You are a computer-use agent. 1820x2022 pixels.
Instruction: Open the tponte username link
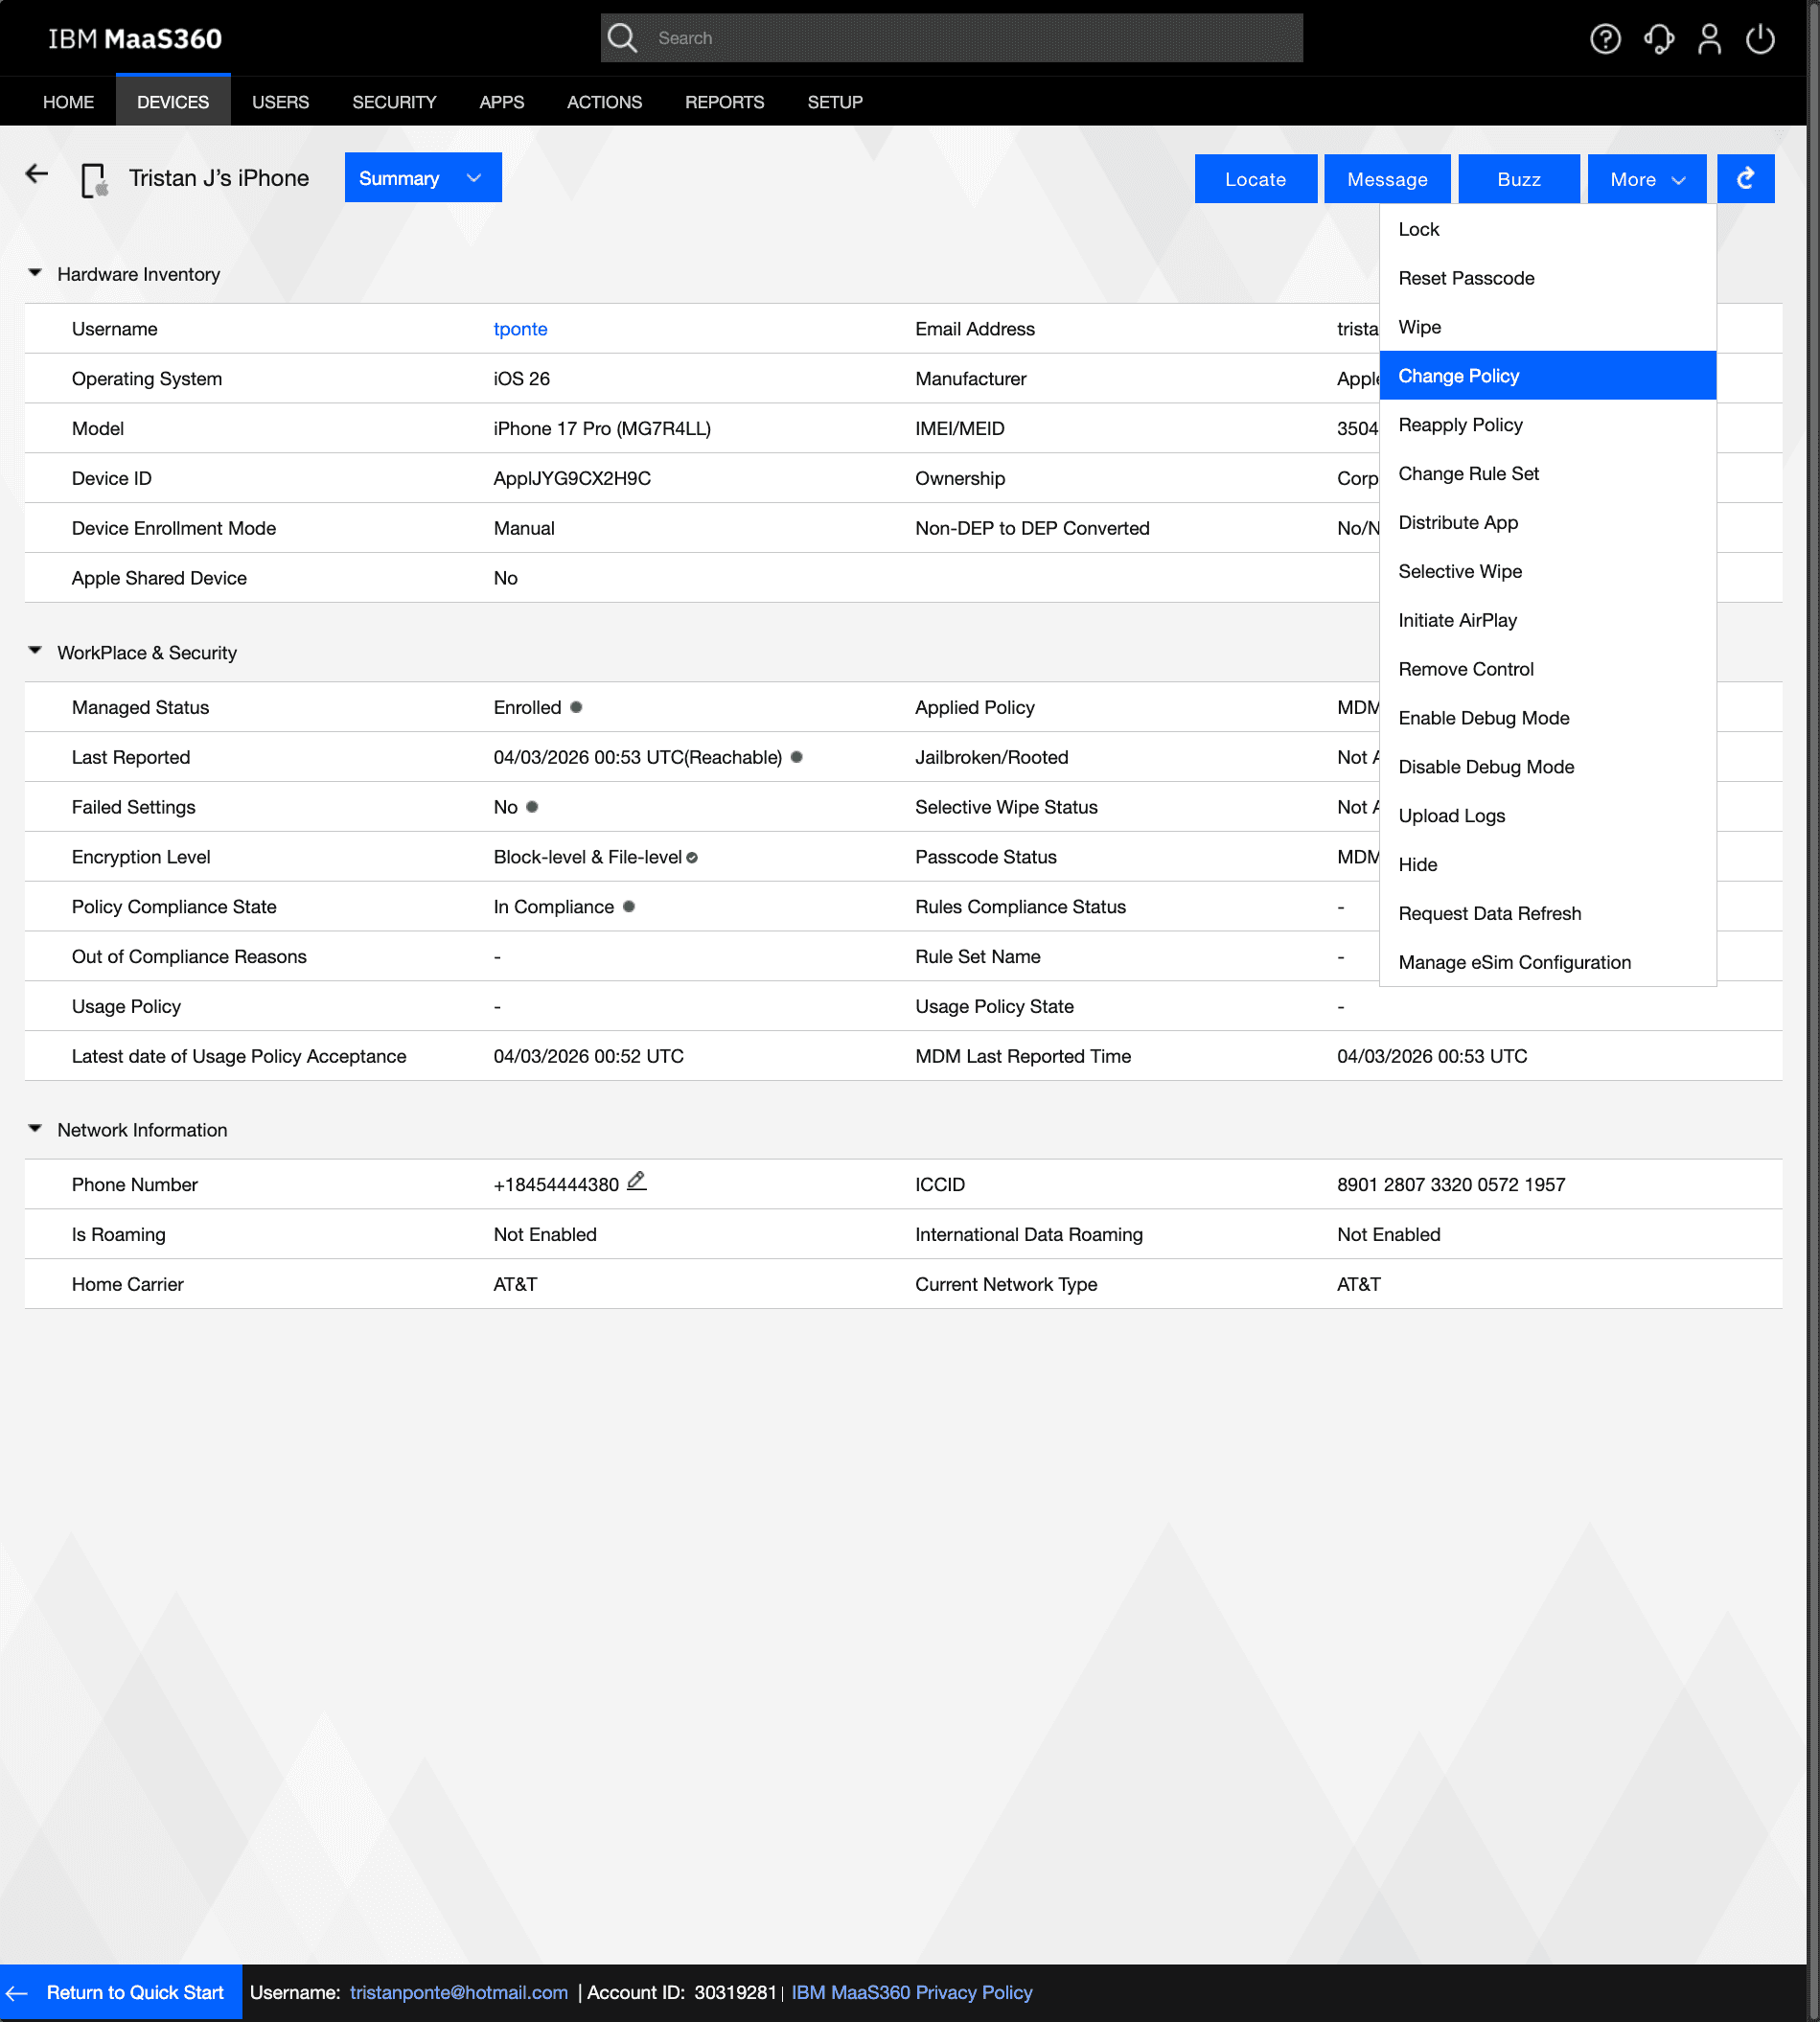pos(520,329)
